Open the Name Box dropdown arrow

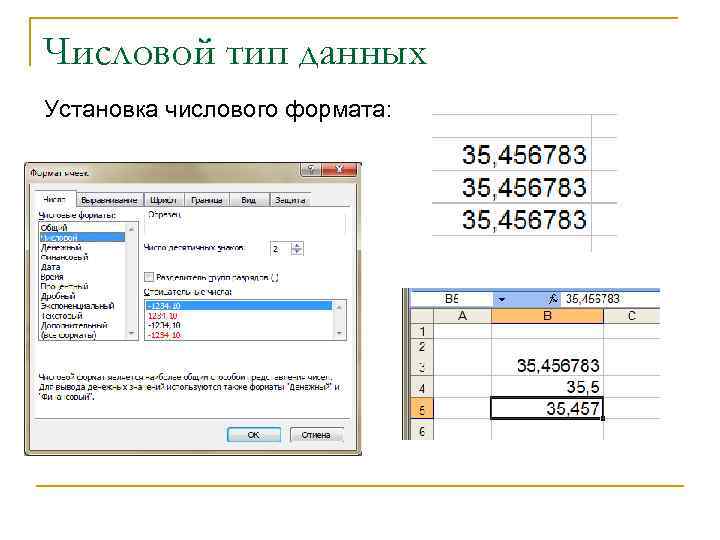(x=501, y=299)
